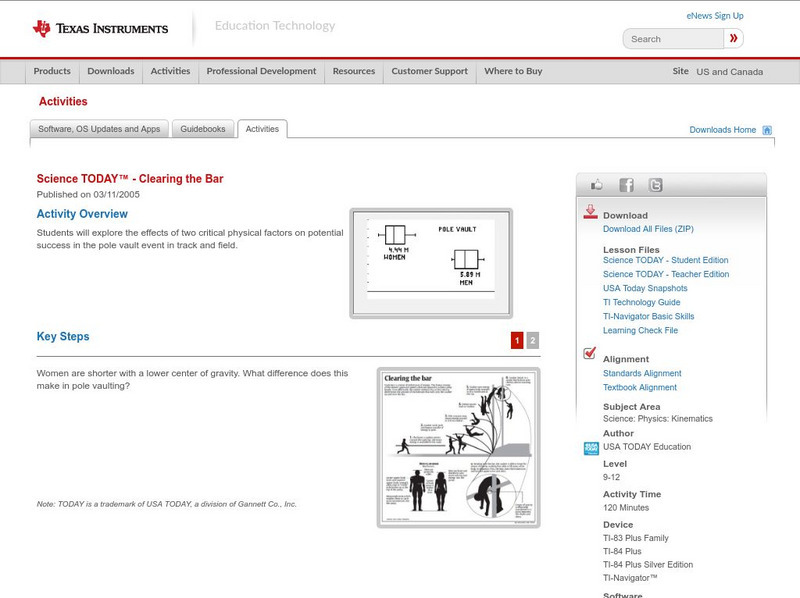Open the Downloads menu
The image size is (800, 598).
point(111,71)
